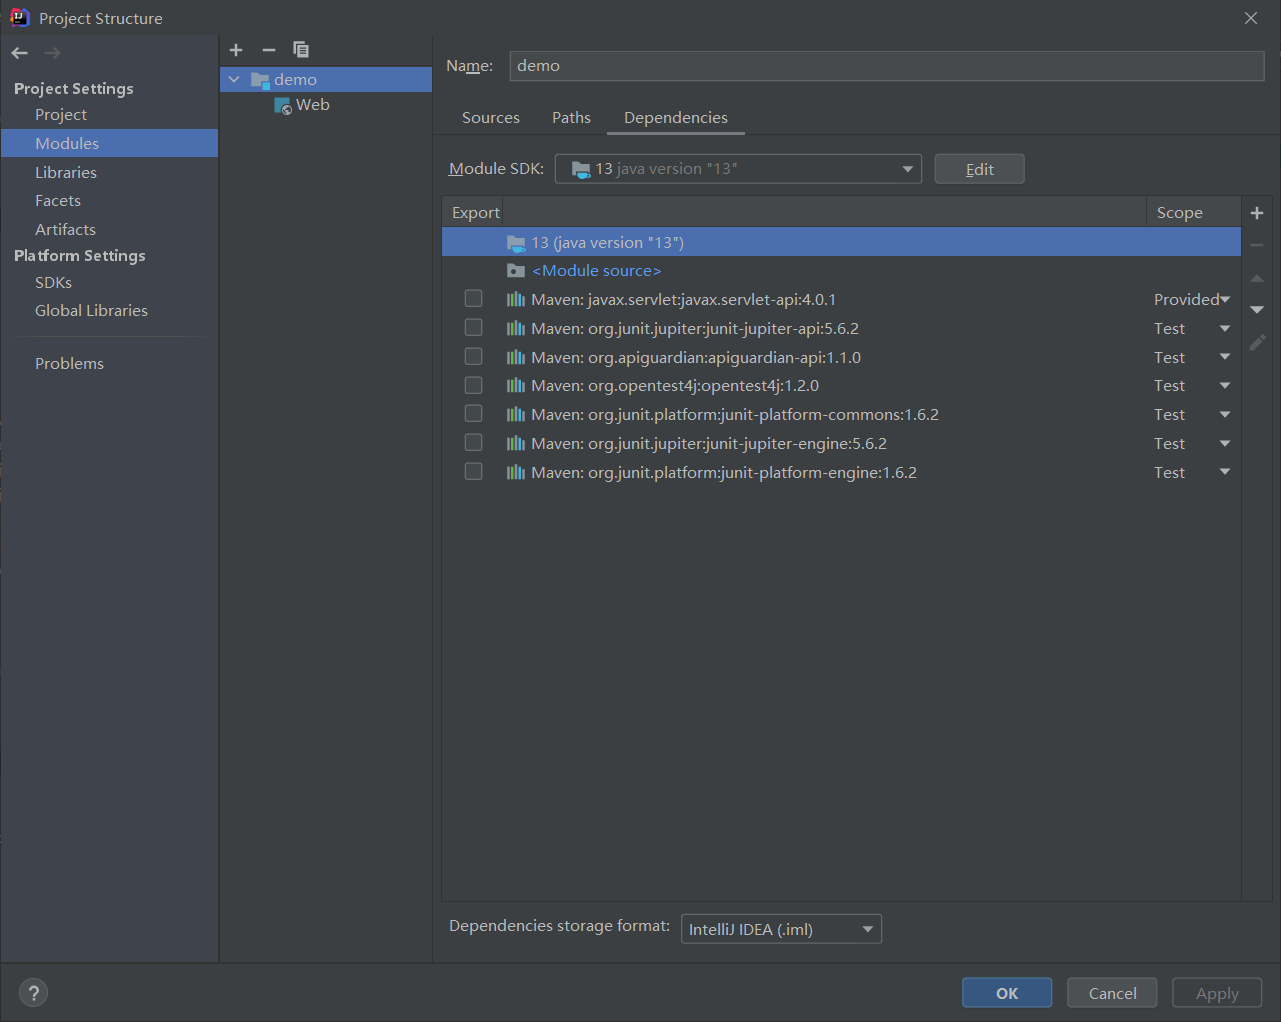Confirm with the OK button
Viewport: 1281px width, 1022px height.
point(1007,993)
